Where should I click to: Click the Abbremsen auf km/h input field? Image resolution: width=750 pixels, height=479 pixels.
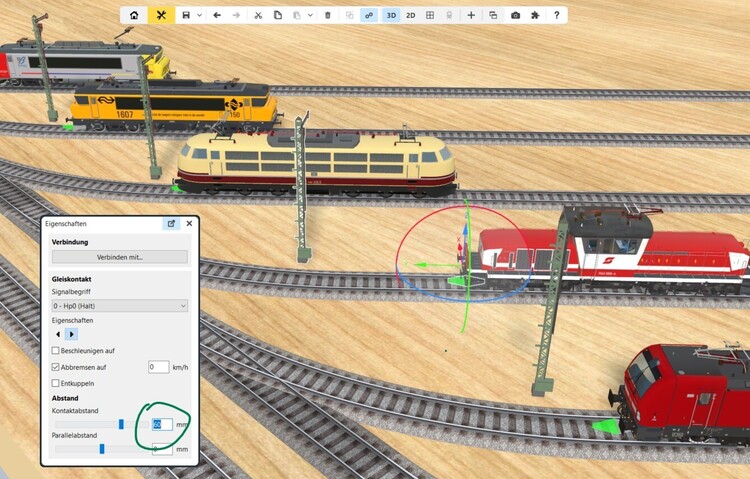(158, 367)
